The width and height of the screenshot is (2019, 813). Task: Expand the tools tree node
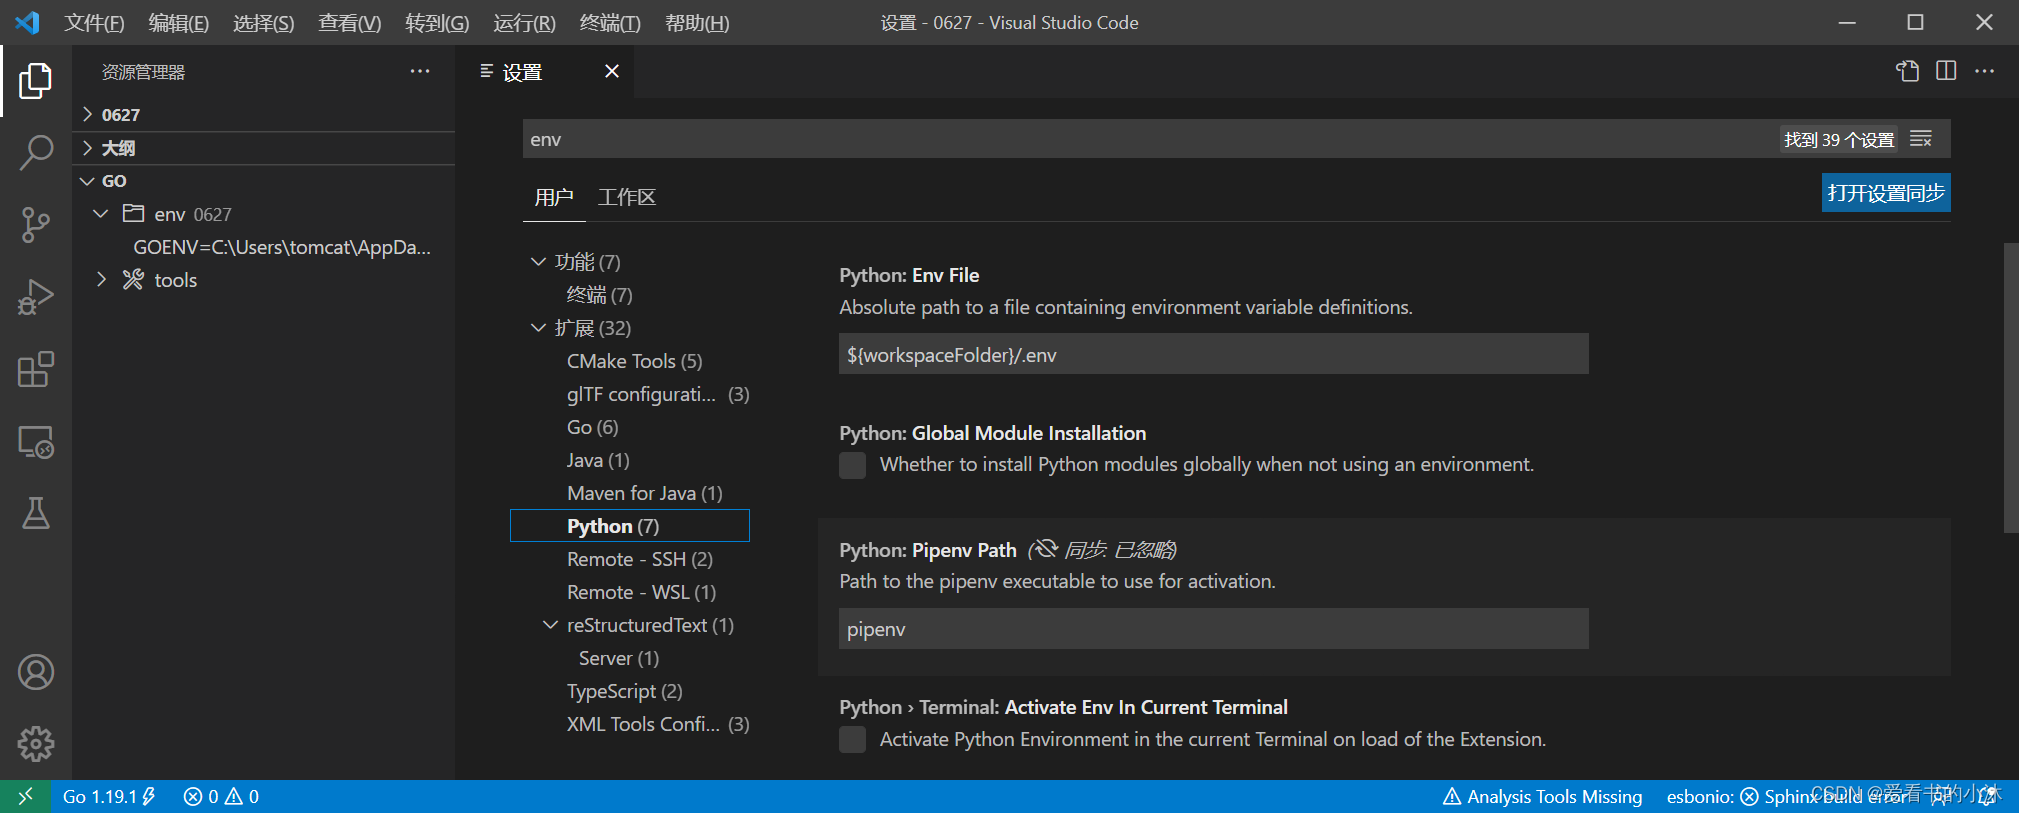(x=100, y=280)
